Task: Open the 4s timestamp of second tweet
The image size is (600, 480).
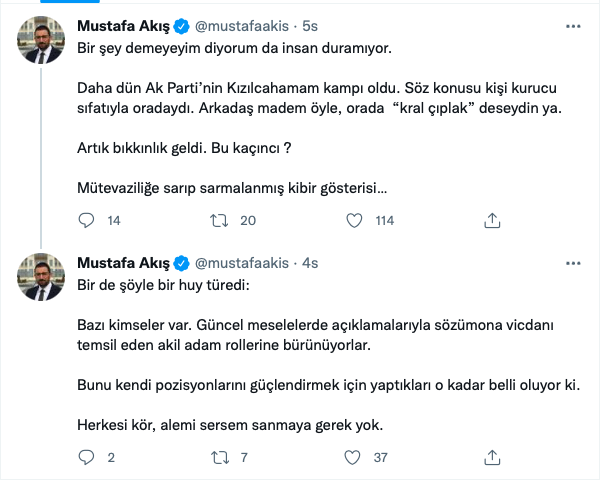Action: (x=309, y=263)
